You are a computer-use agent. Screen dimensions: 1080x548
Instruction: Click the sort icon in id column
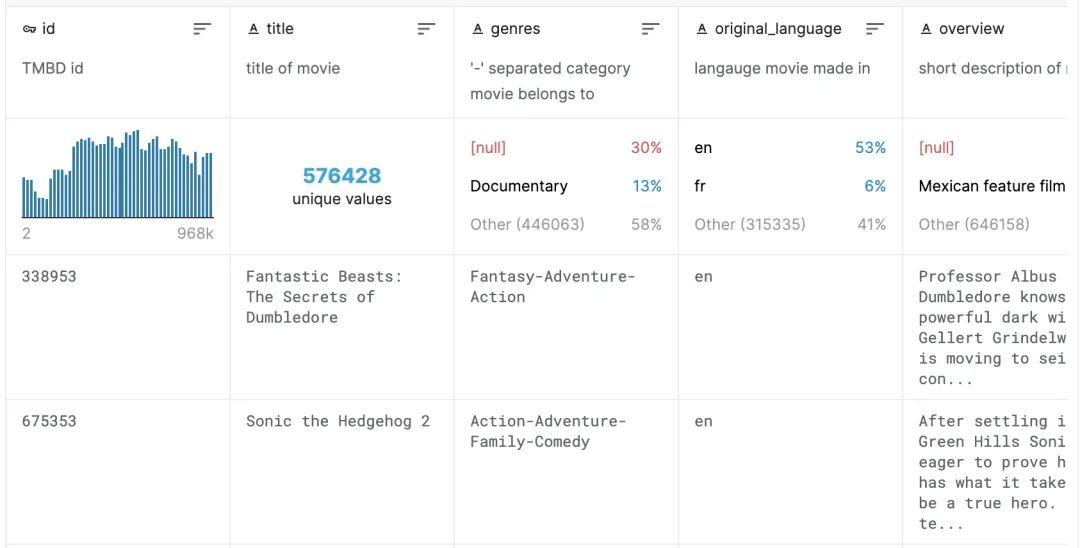202,29
